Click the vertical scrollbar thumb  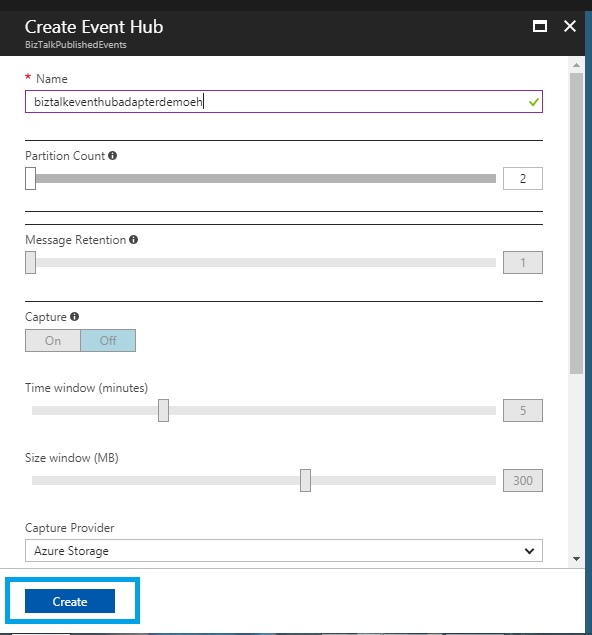coord(576,224)
